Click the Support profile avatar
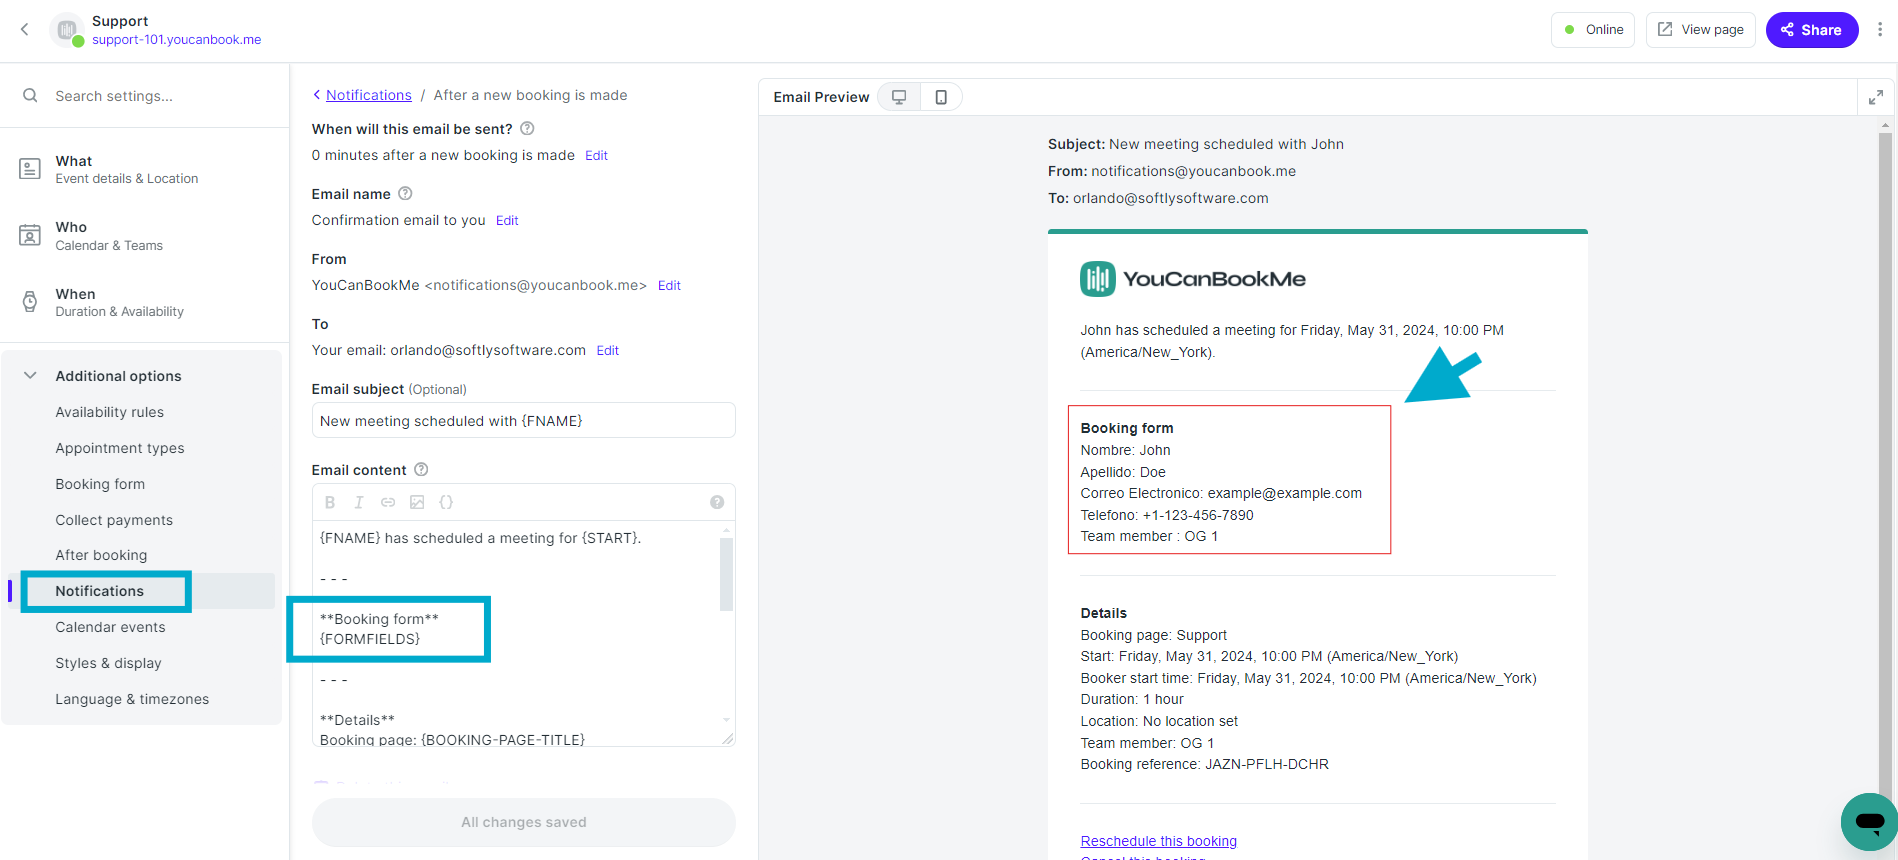Screen dimensions: 1898x860 click(67, 30)
